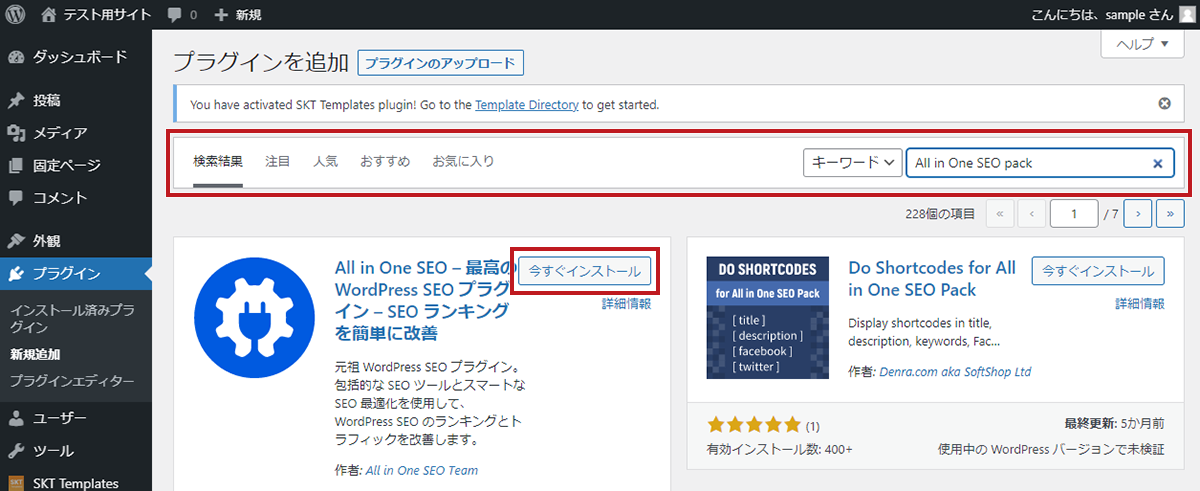Click the plugin search input field
This screenshot has width=1200, height=491.
[x=1025, y=163]
